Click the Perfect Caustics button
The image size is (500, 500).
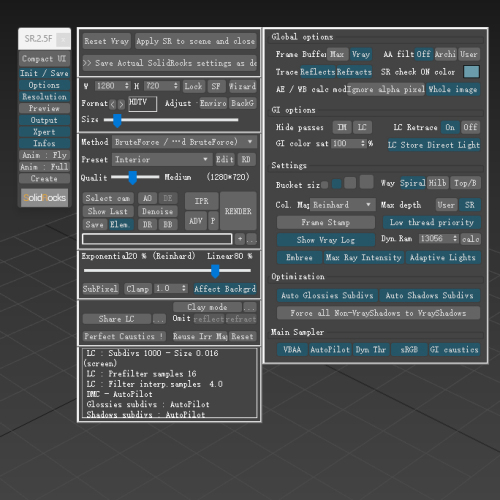click(124, 336)
